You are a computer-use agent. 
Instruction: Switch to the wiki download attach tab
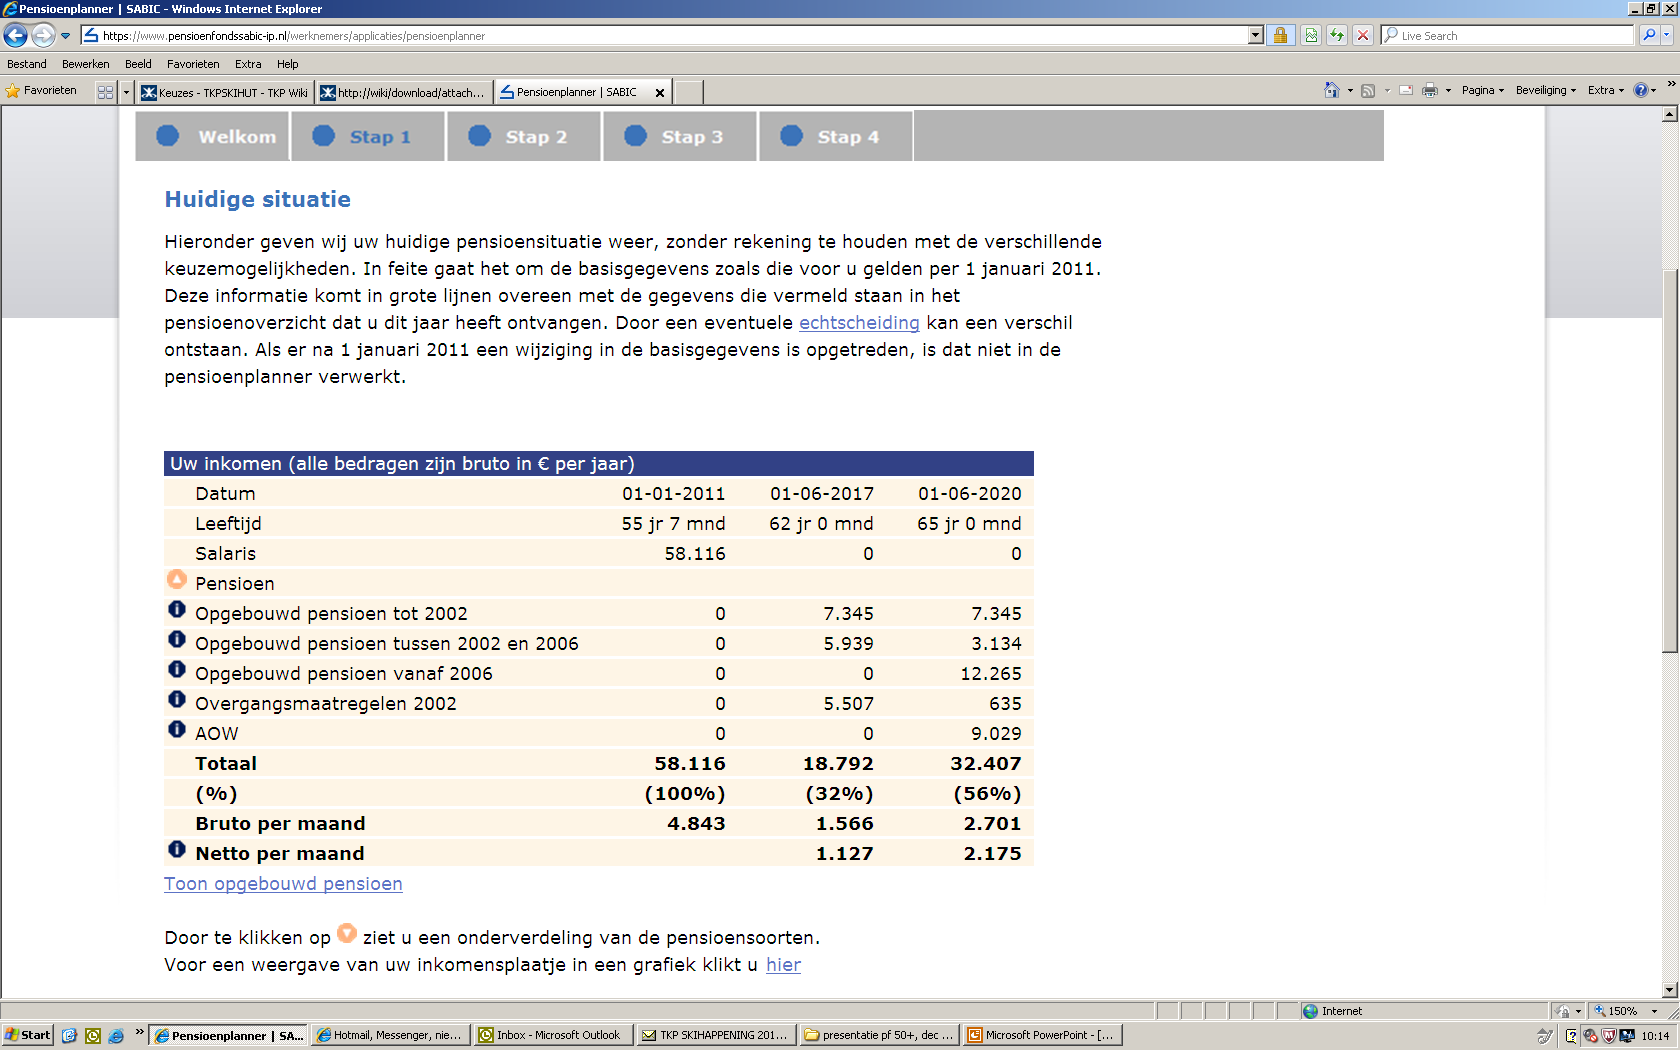pos(404,93)
